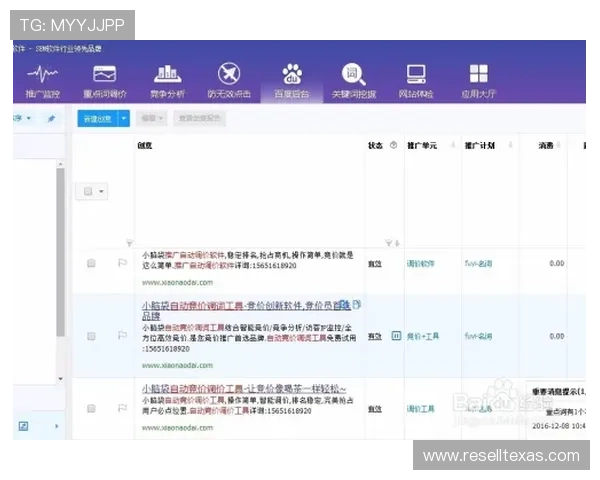Sort by the 推广单元 column arrow
Image resolution: width=600 pixels, height=480 pixels.
[453, 145]
